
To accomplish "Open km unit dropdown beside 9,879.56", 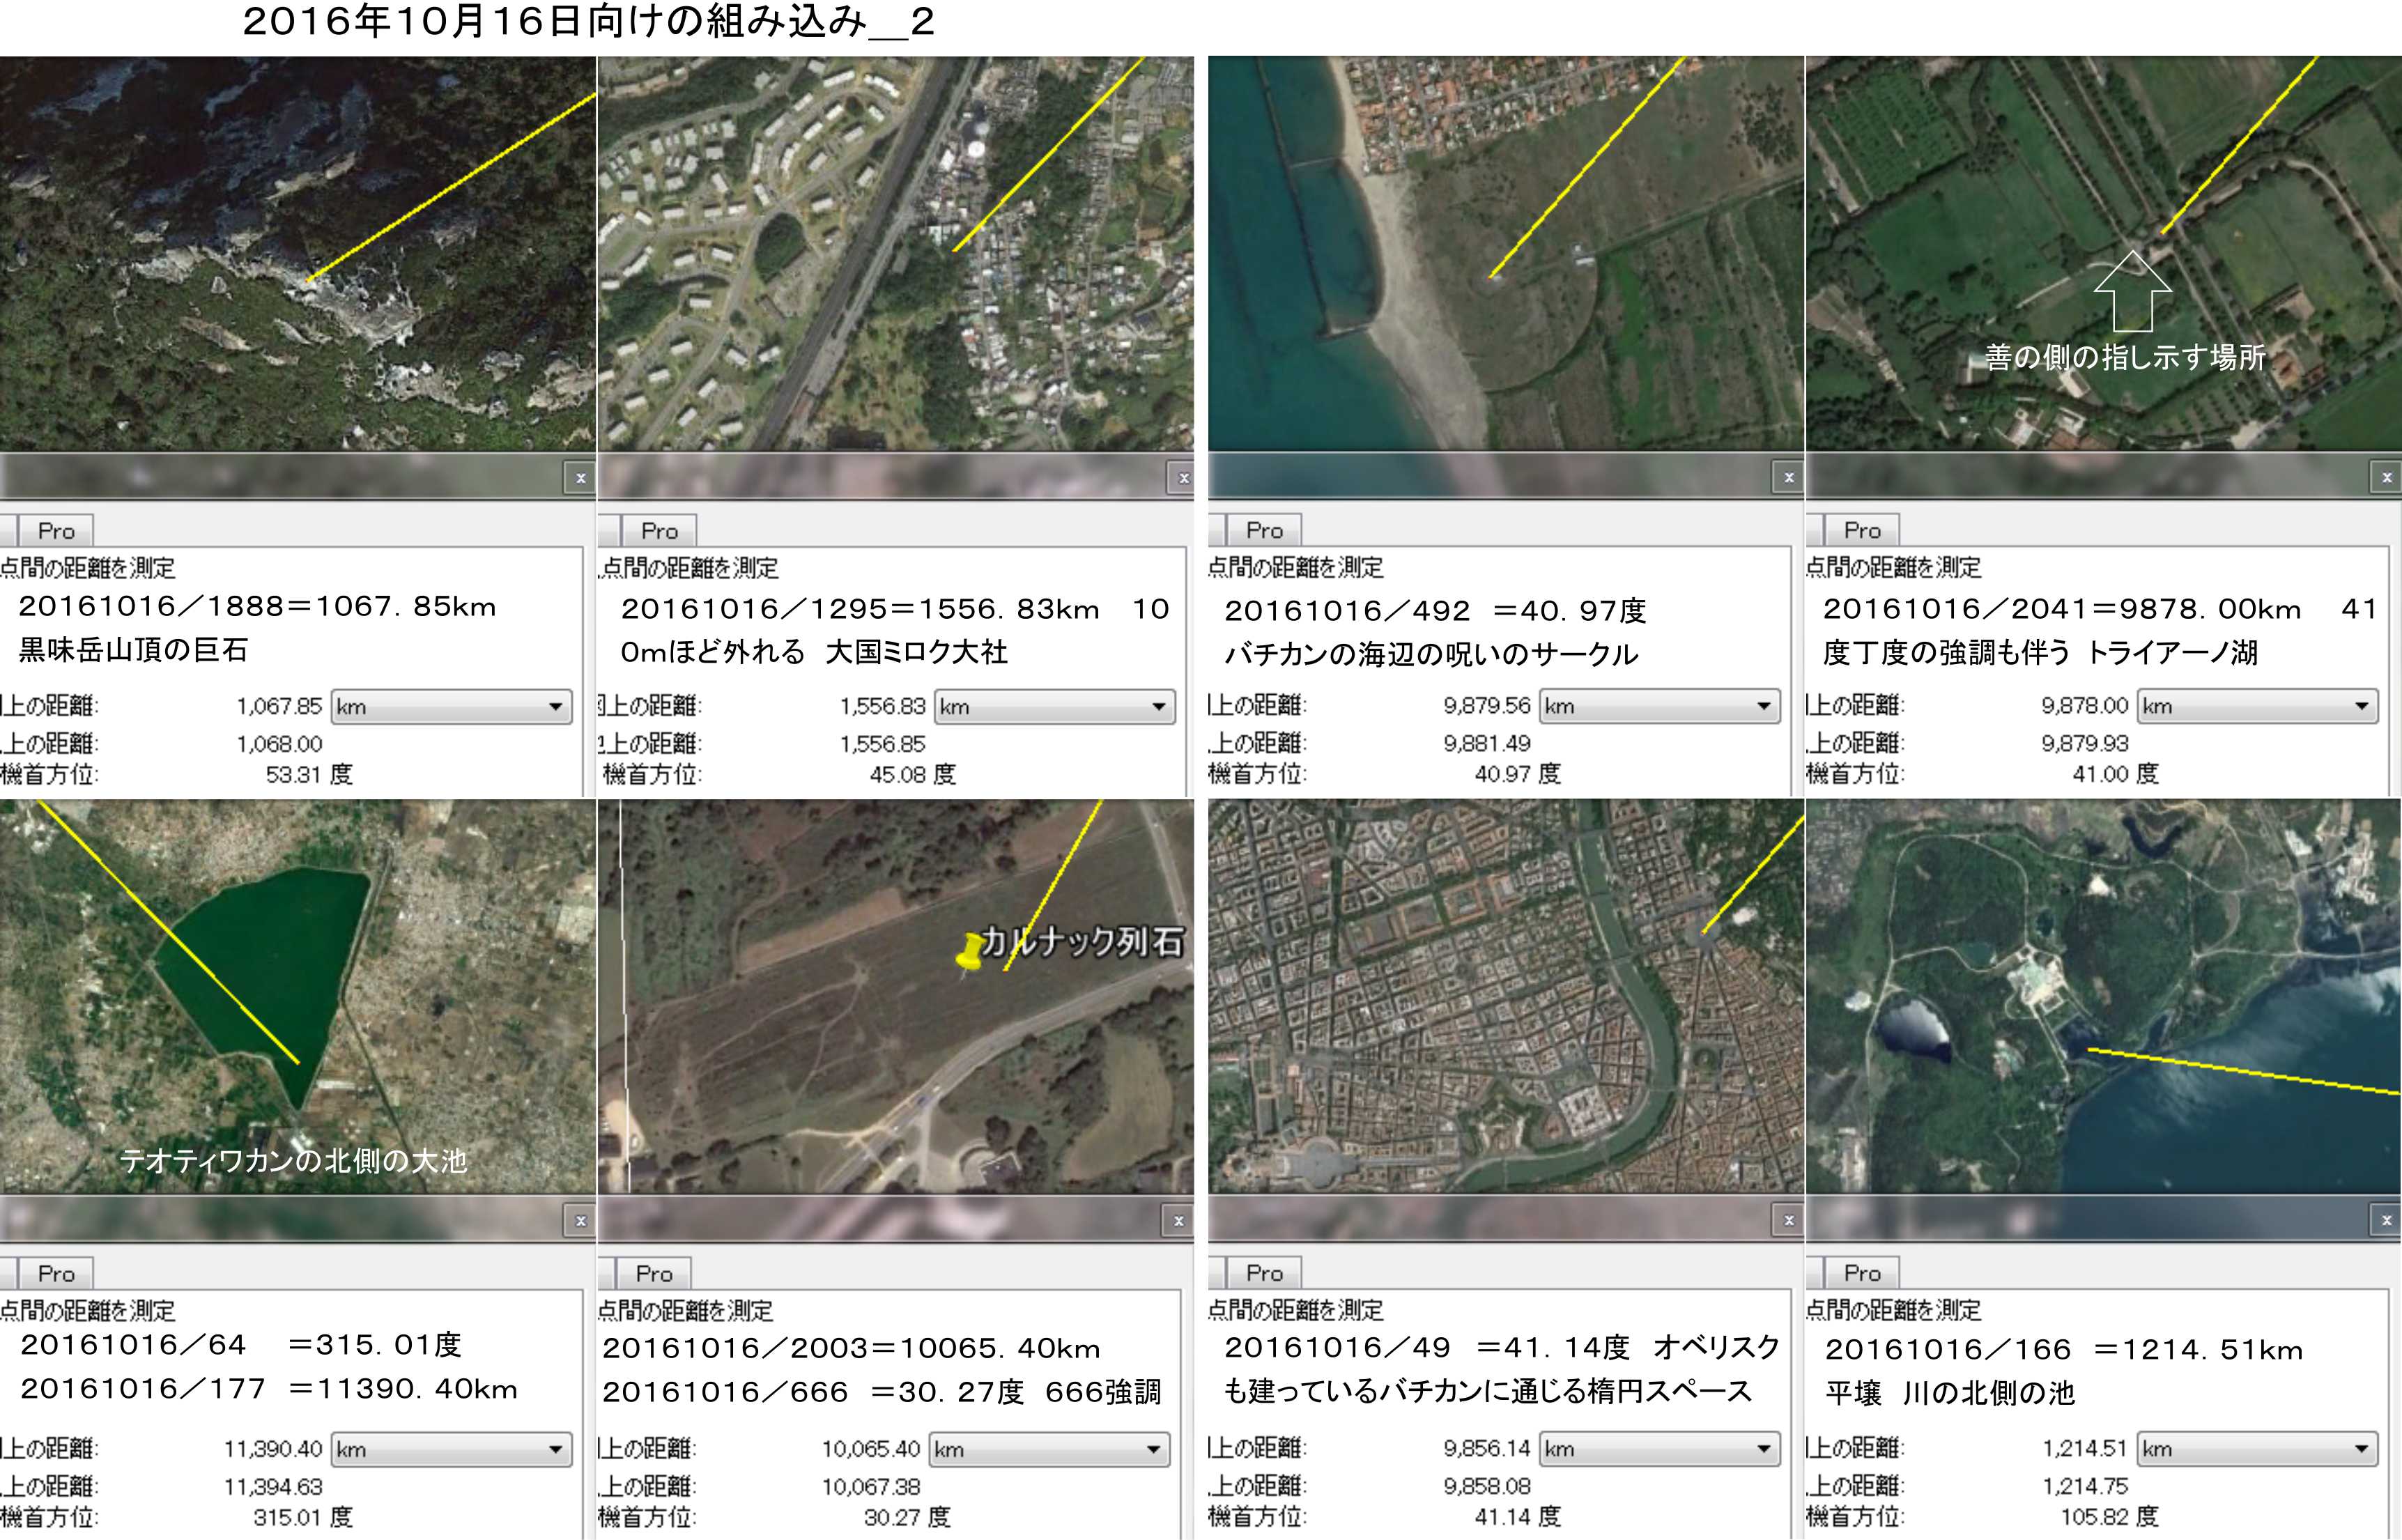I will (x=1659, y=706).
